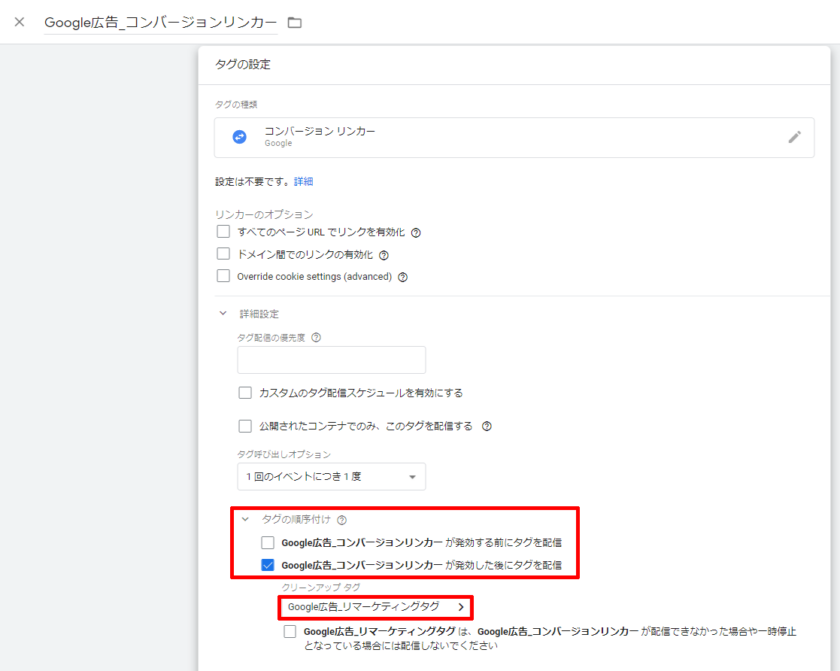Show help for すべてのページ URL でリンクを有効化
Viewport: 840px width, 671px height.
416,232
